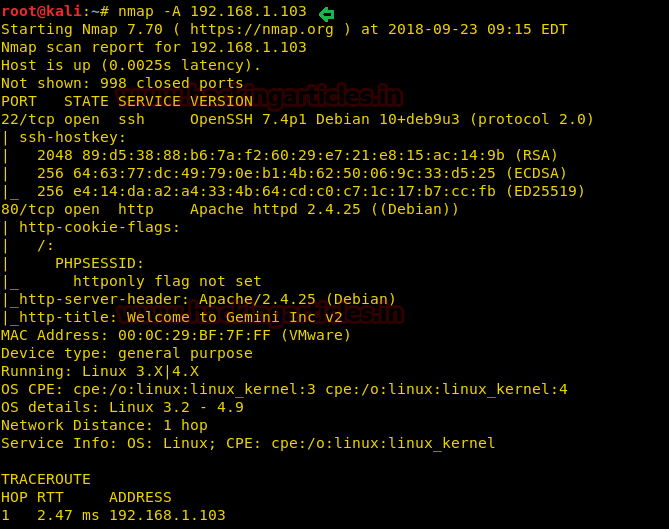Click the green arrow beside the nmap command
Image resolution: width=669 pixels, height=529 pixels.
[x=326, y=14]
